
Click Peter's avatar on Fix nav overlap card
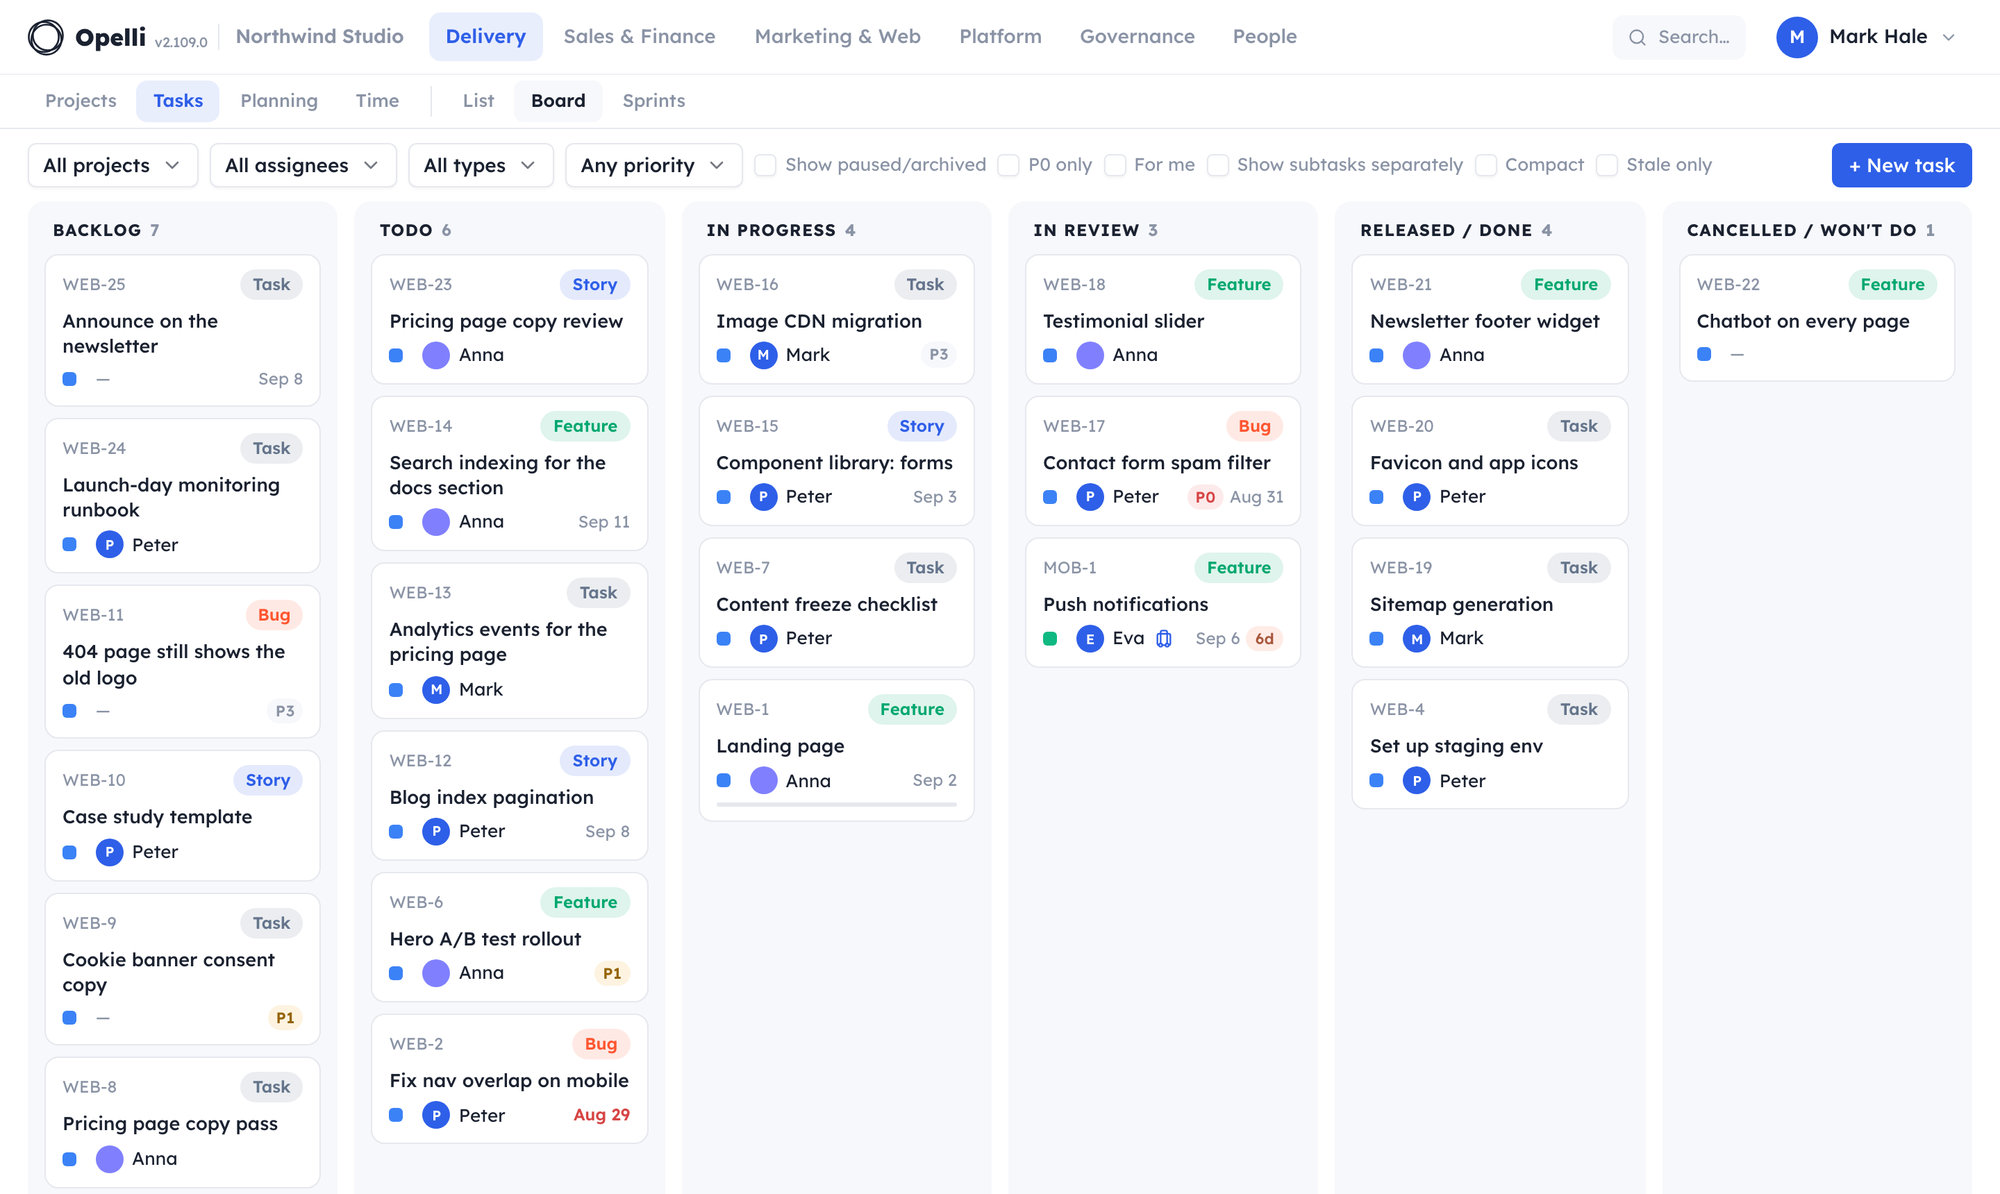click(436, 1115)
